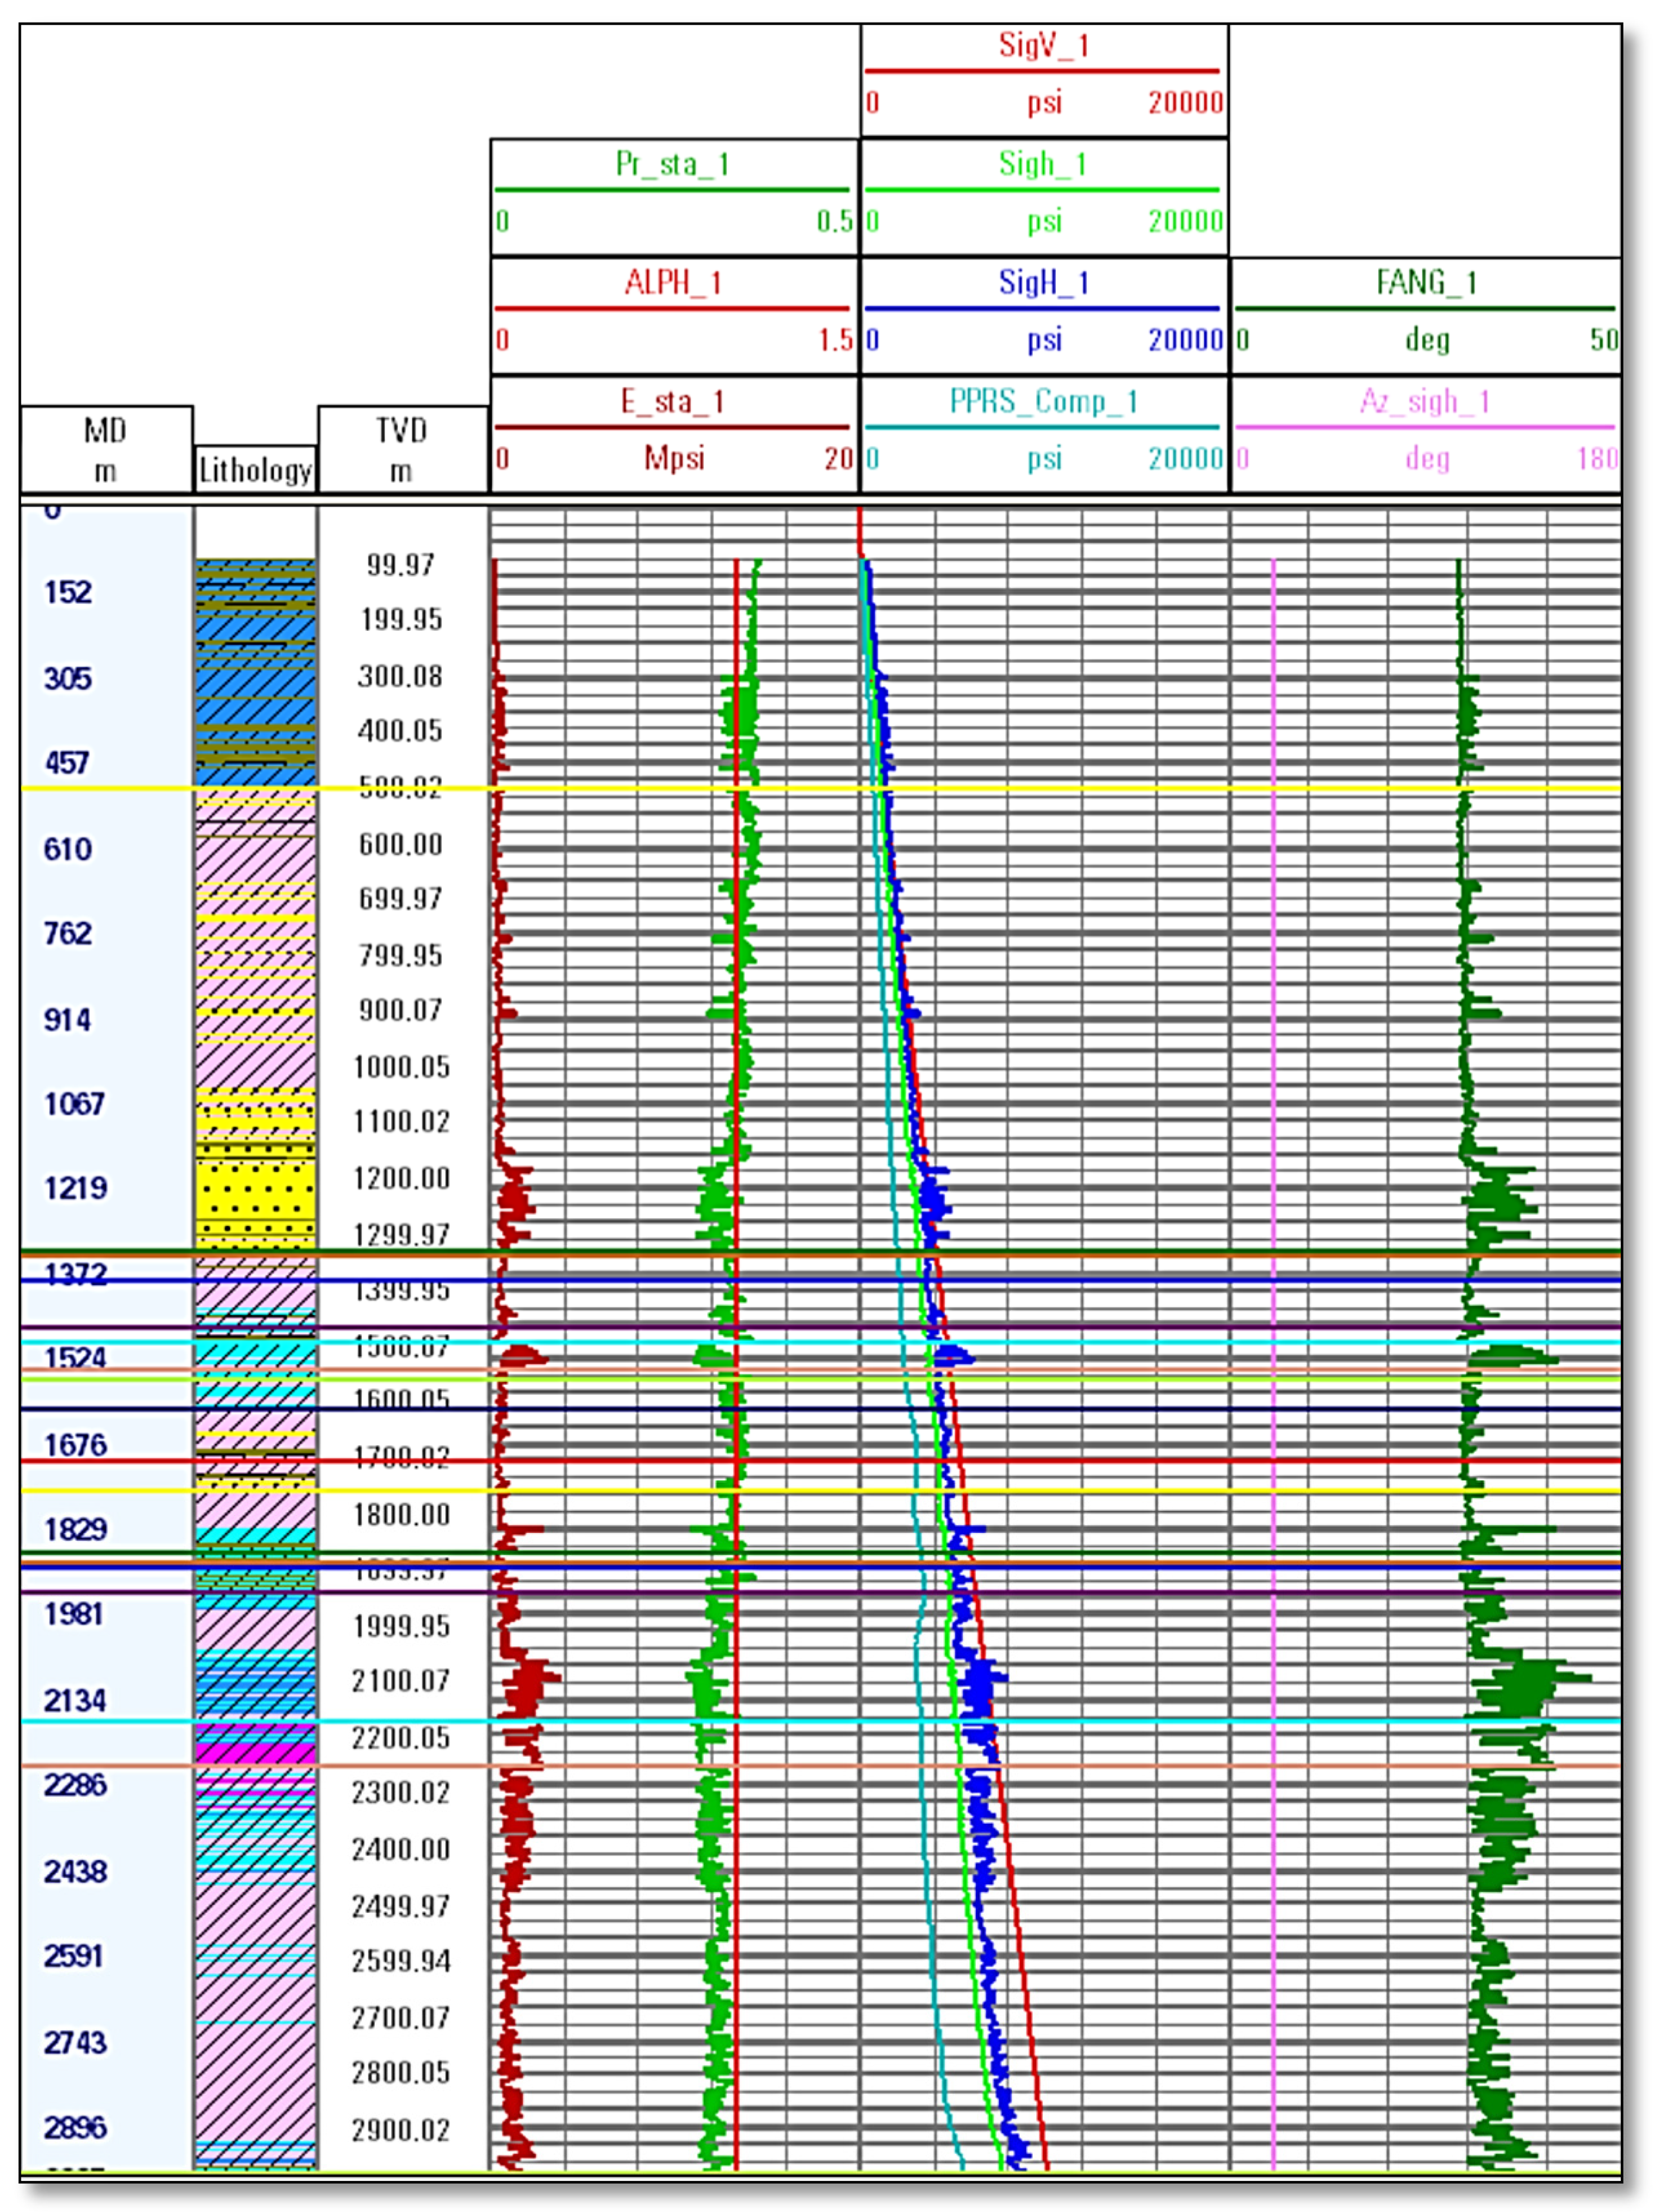Click MD depth label 610
Screen dimensions: 1655x2212
point(67,849)
